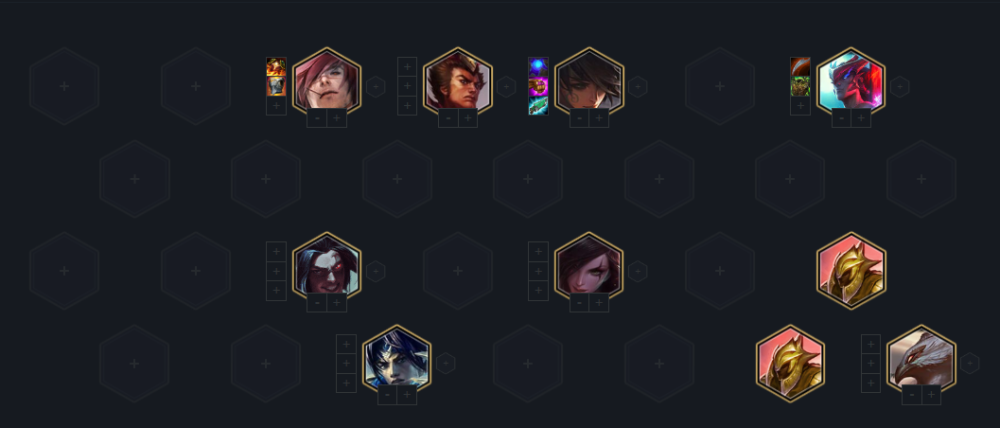Click the empty hexagon in top-left corner
The width and height of the screenshot is (1000, 428).
pos(64,85)
